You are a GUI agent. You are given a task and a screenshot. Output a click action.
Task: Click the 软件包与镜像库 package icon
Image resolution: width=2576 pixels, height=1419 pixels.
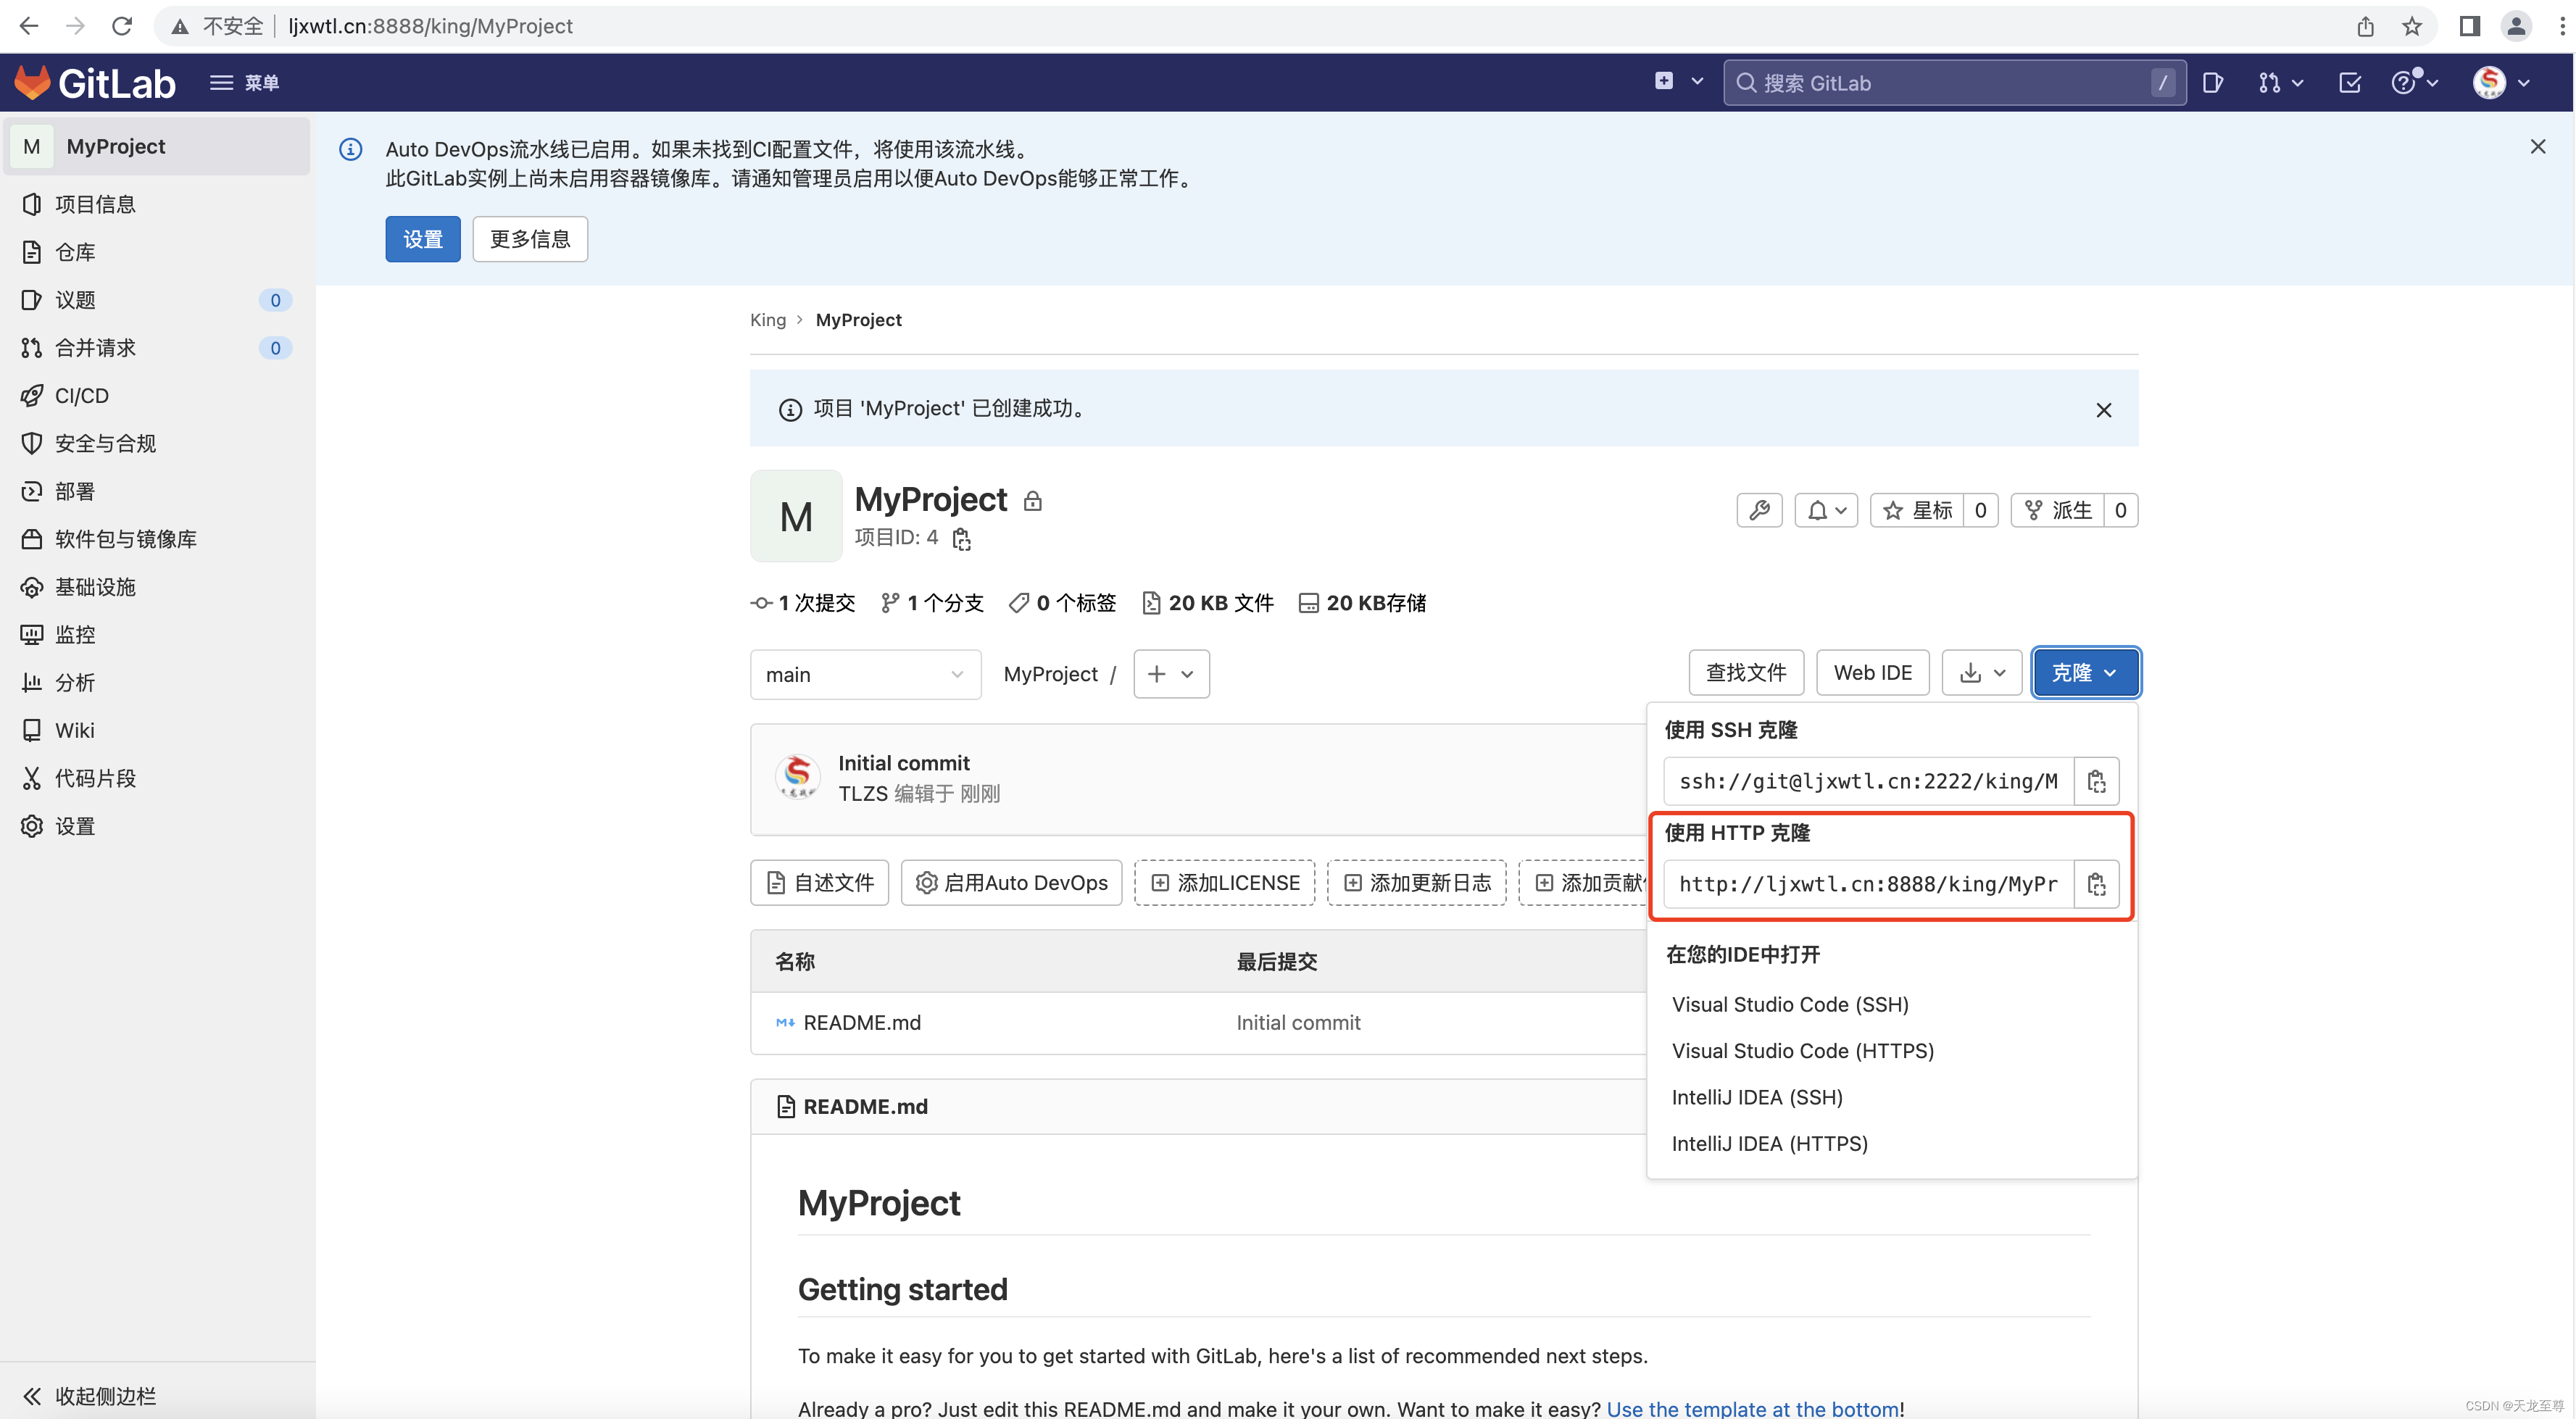[x=32, y=539]
